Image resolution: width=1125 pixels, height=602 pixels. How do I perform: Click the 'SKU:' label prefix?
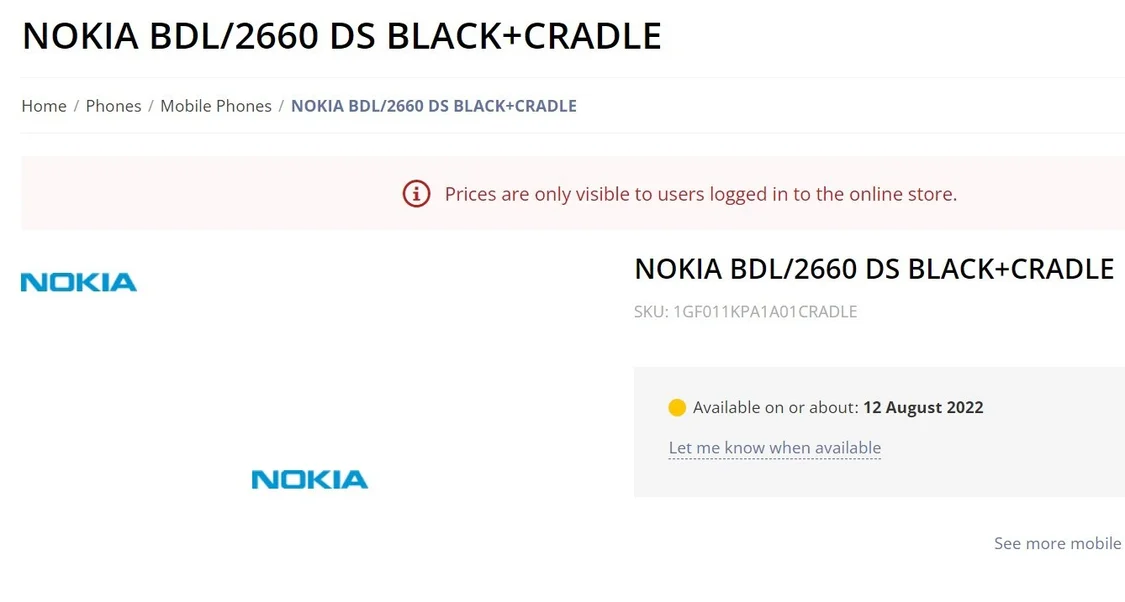point(651,312)
